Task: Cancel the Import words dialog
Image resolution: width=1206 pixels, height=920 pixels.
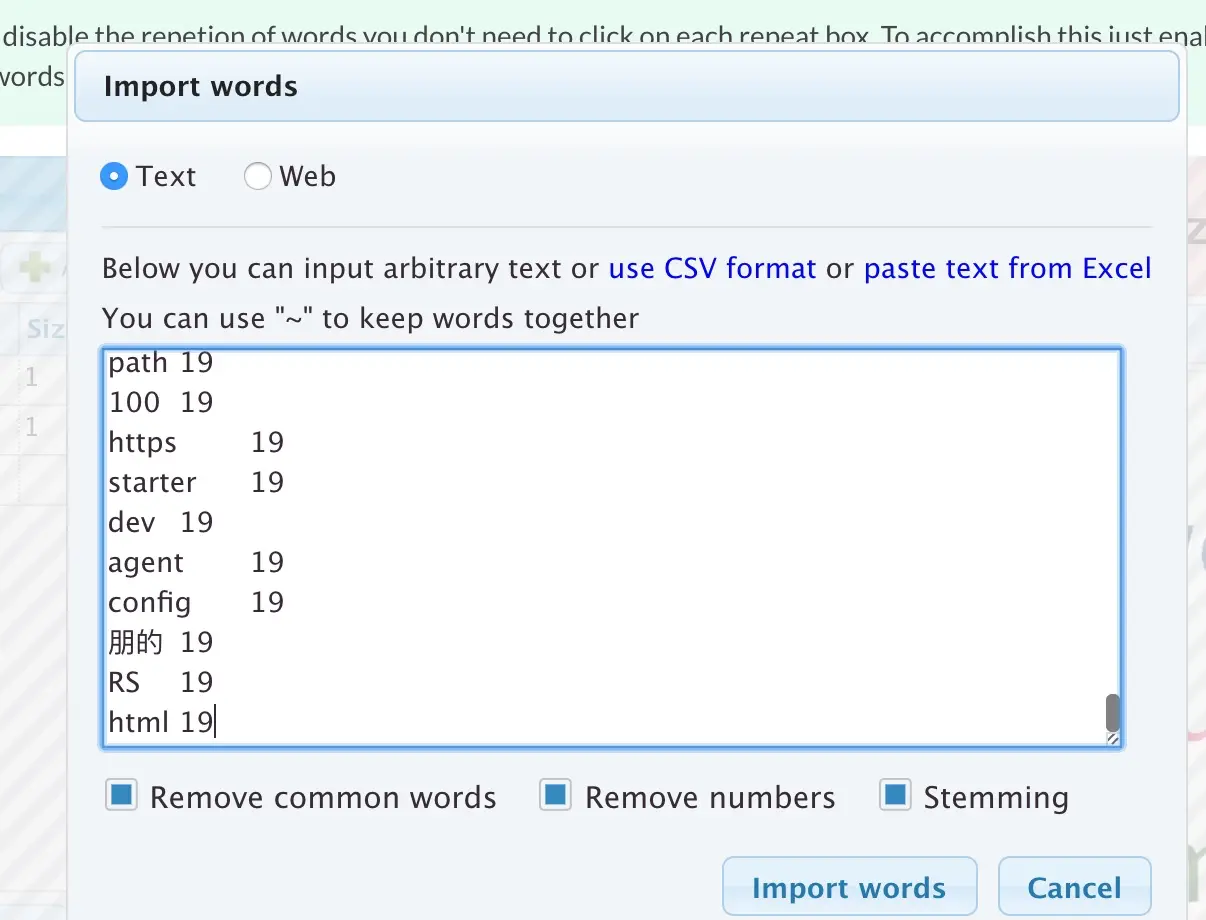Action: pyautogui.click(x=1074, y=887)
